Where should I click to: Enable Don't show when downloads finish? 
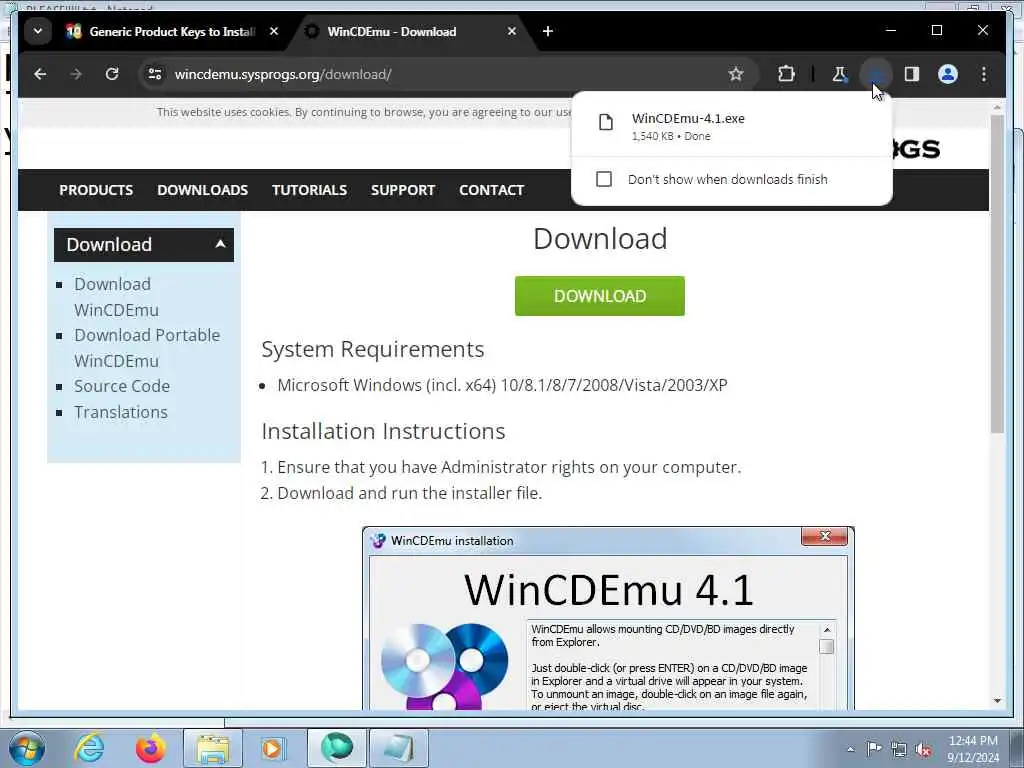click(x=604, y=179)
